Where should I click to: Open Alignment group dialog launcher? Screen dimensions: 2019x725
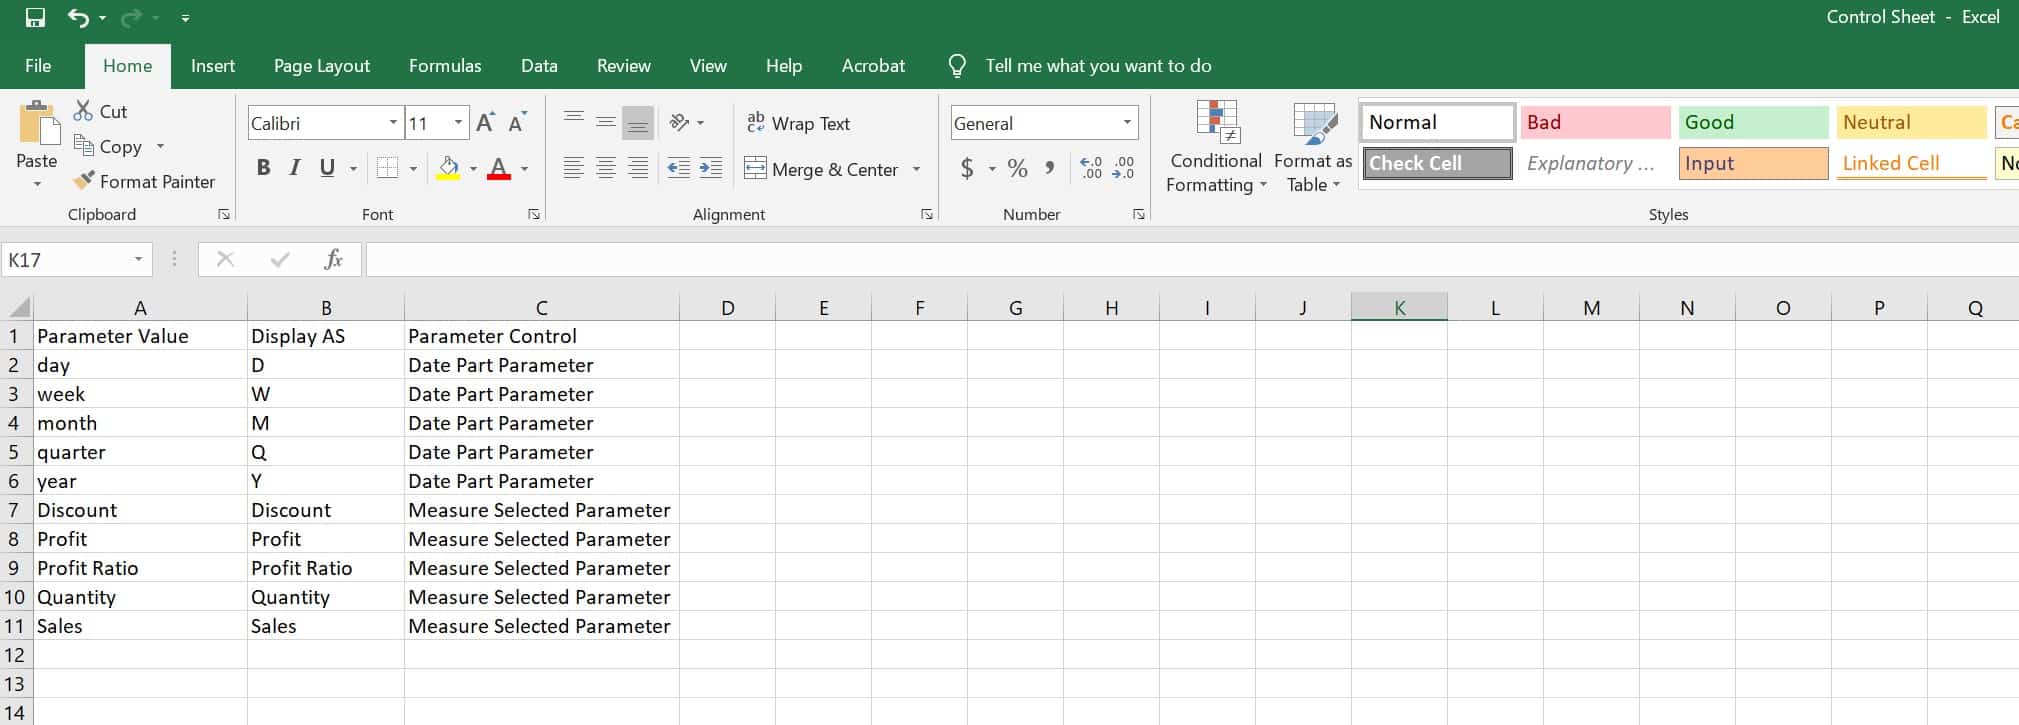927,214
